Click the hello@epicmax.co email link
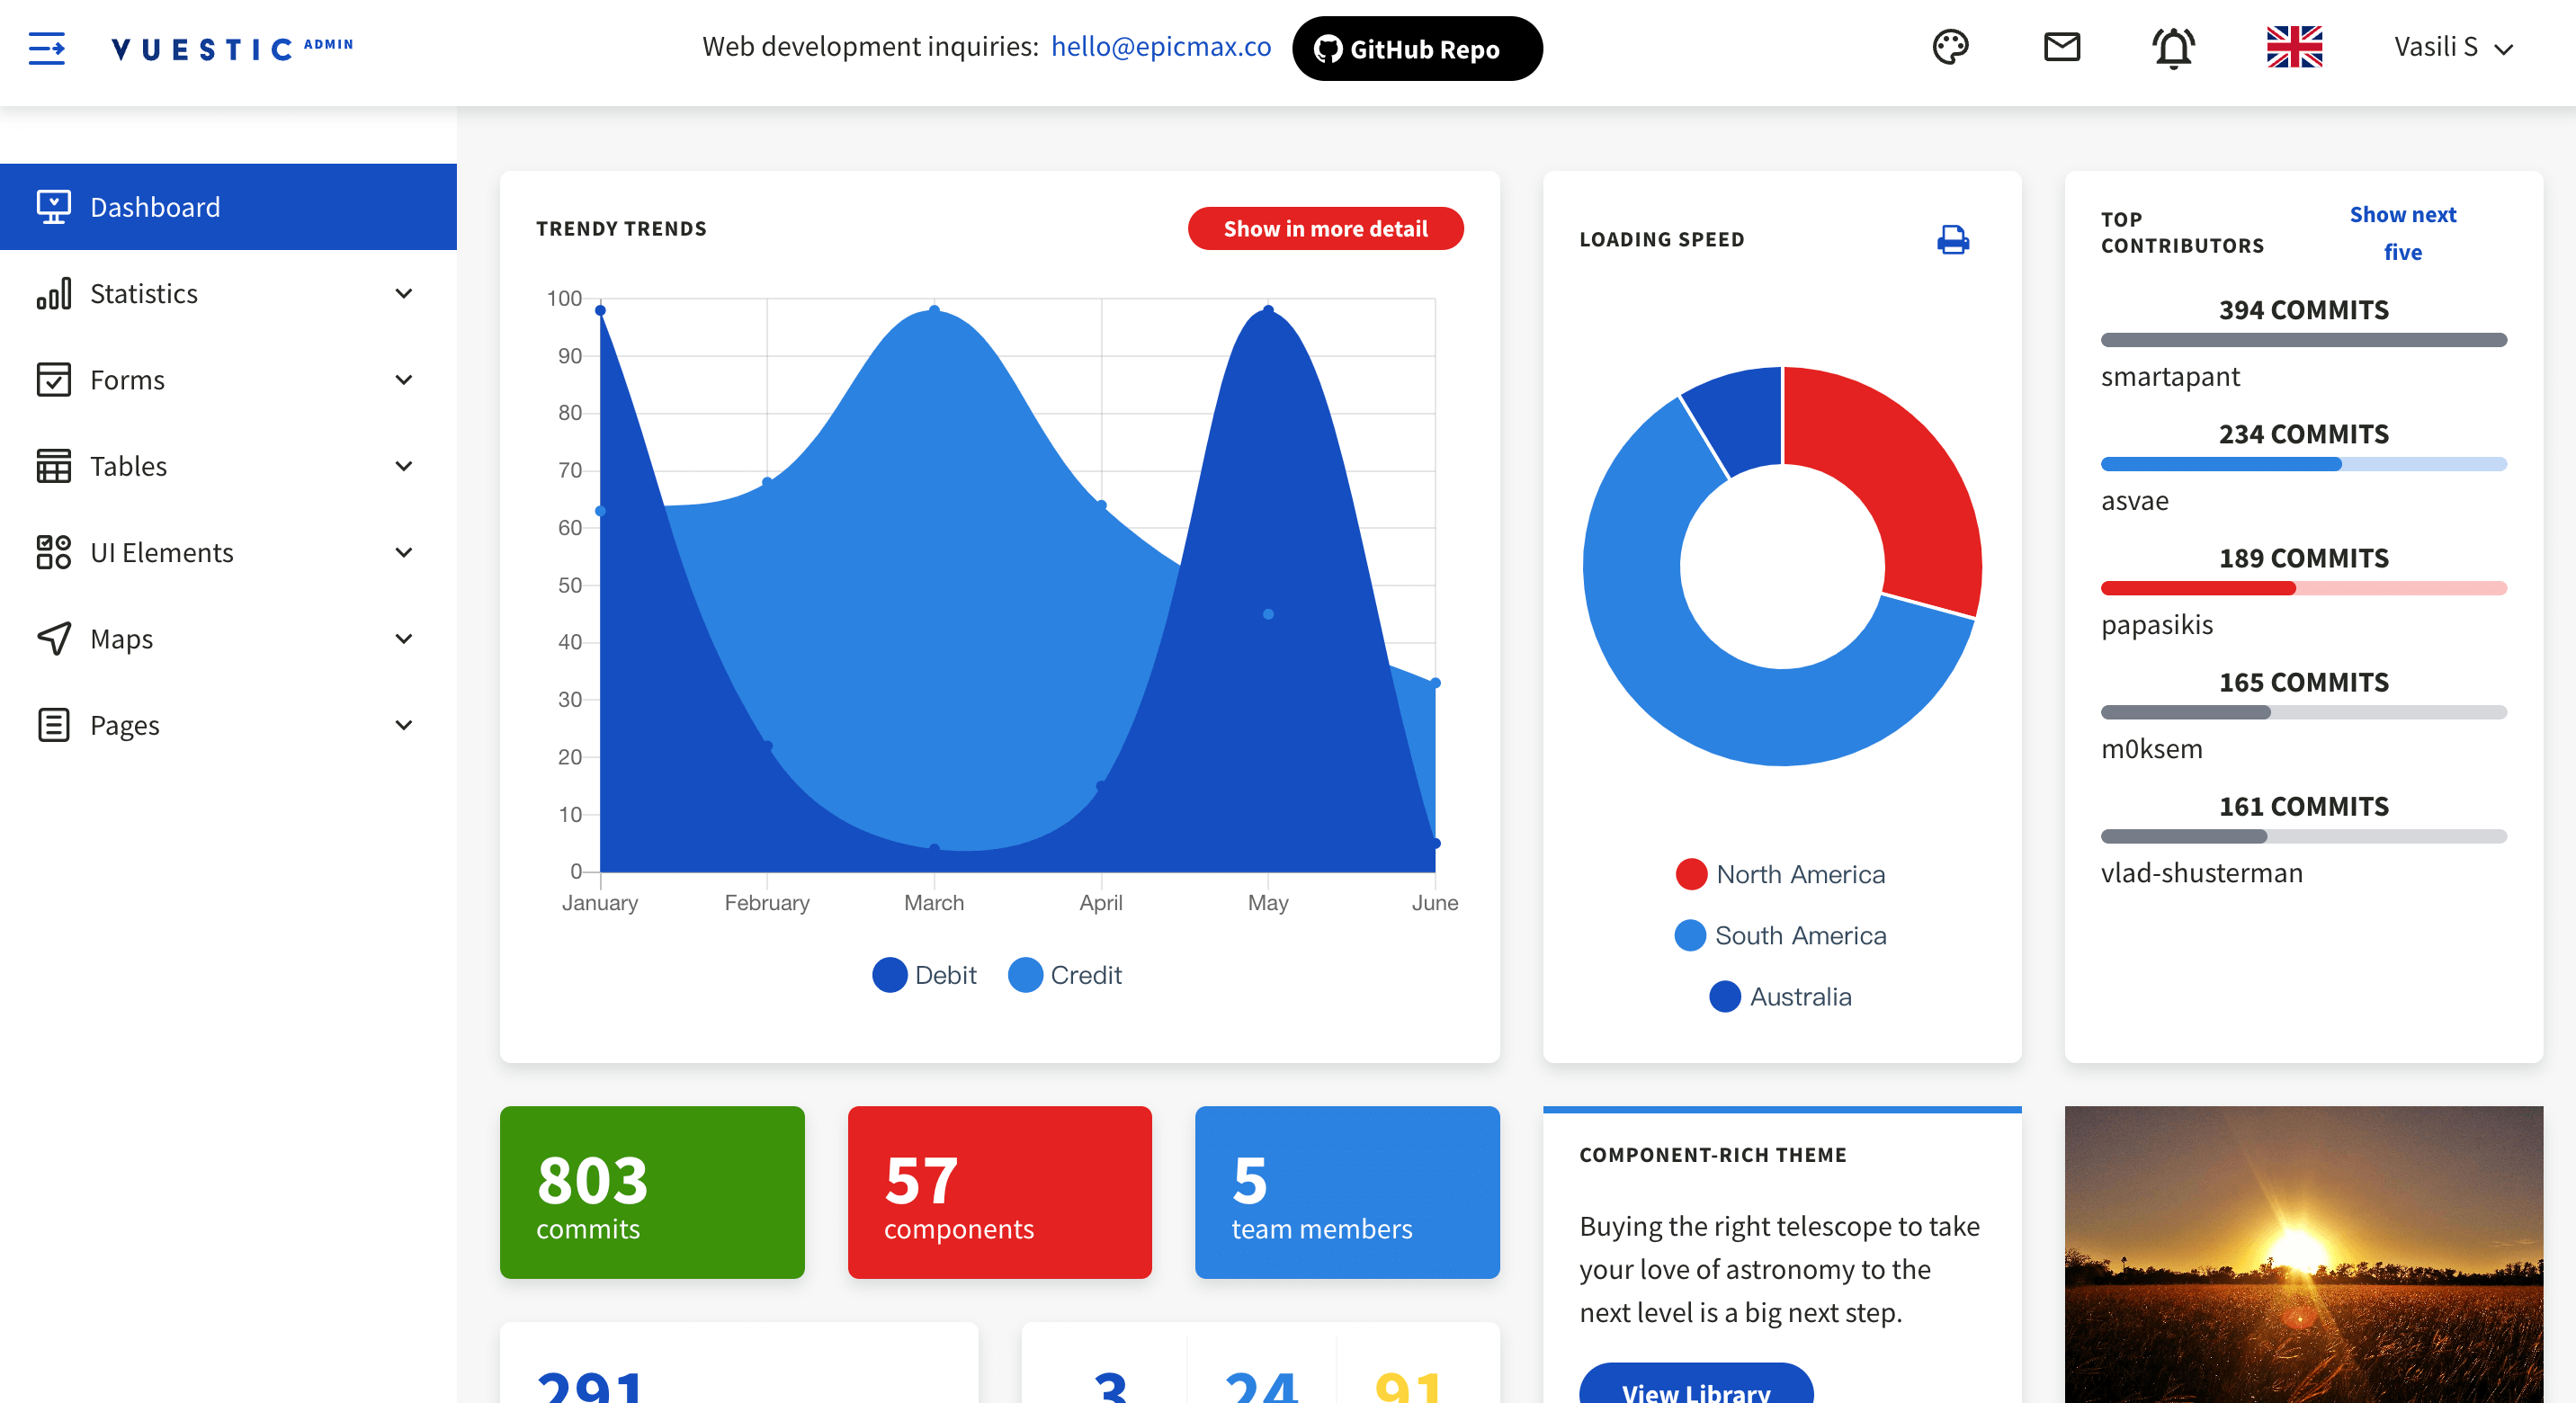This screenshot has height=1403, width=2576. pyautogui.click(x=1160, y=47)
